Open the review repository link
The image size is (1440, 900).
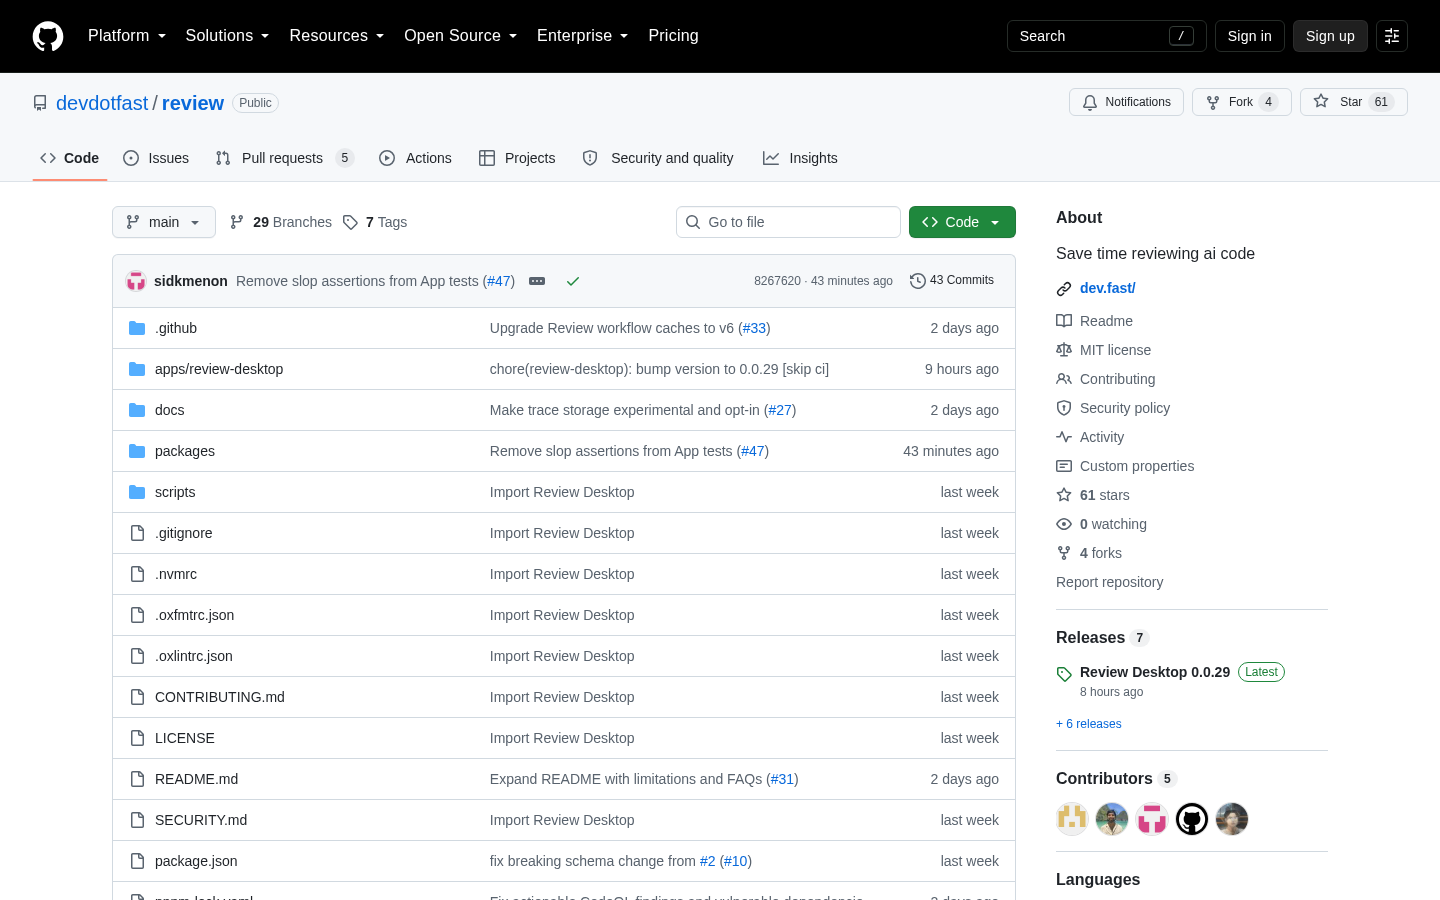tap(193, 103)
